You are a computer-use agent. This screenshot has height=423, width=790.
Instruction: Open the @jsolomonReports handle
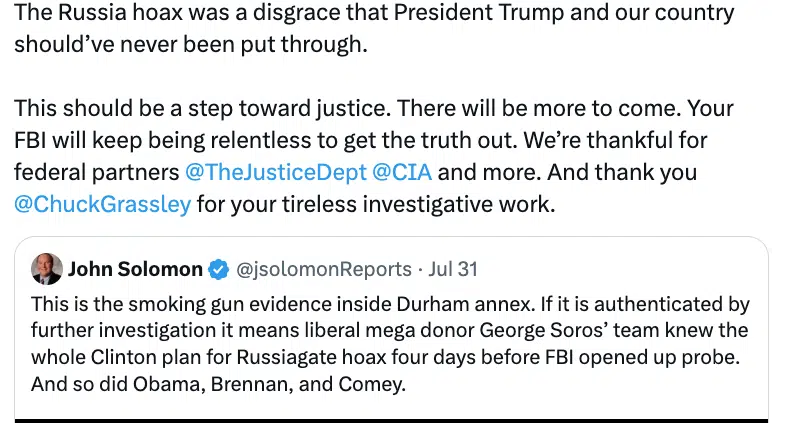tap(323, 269)
